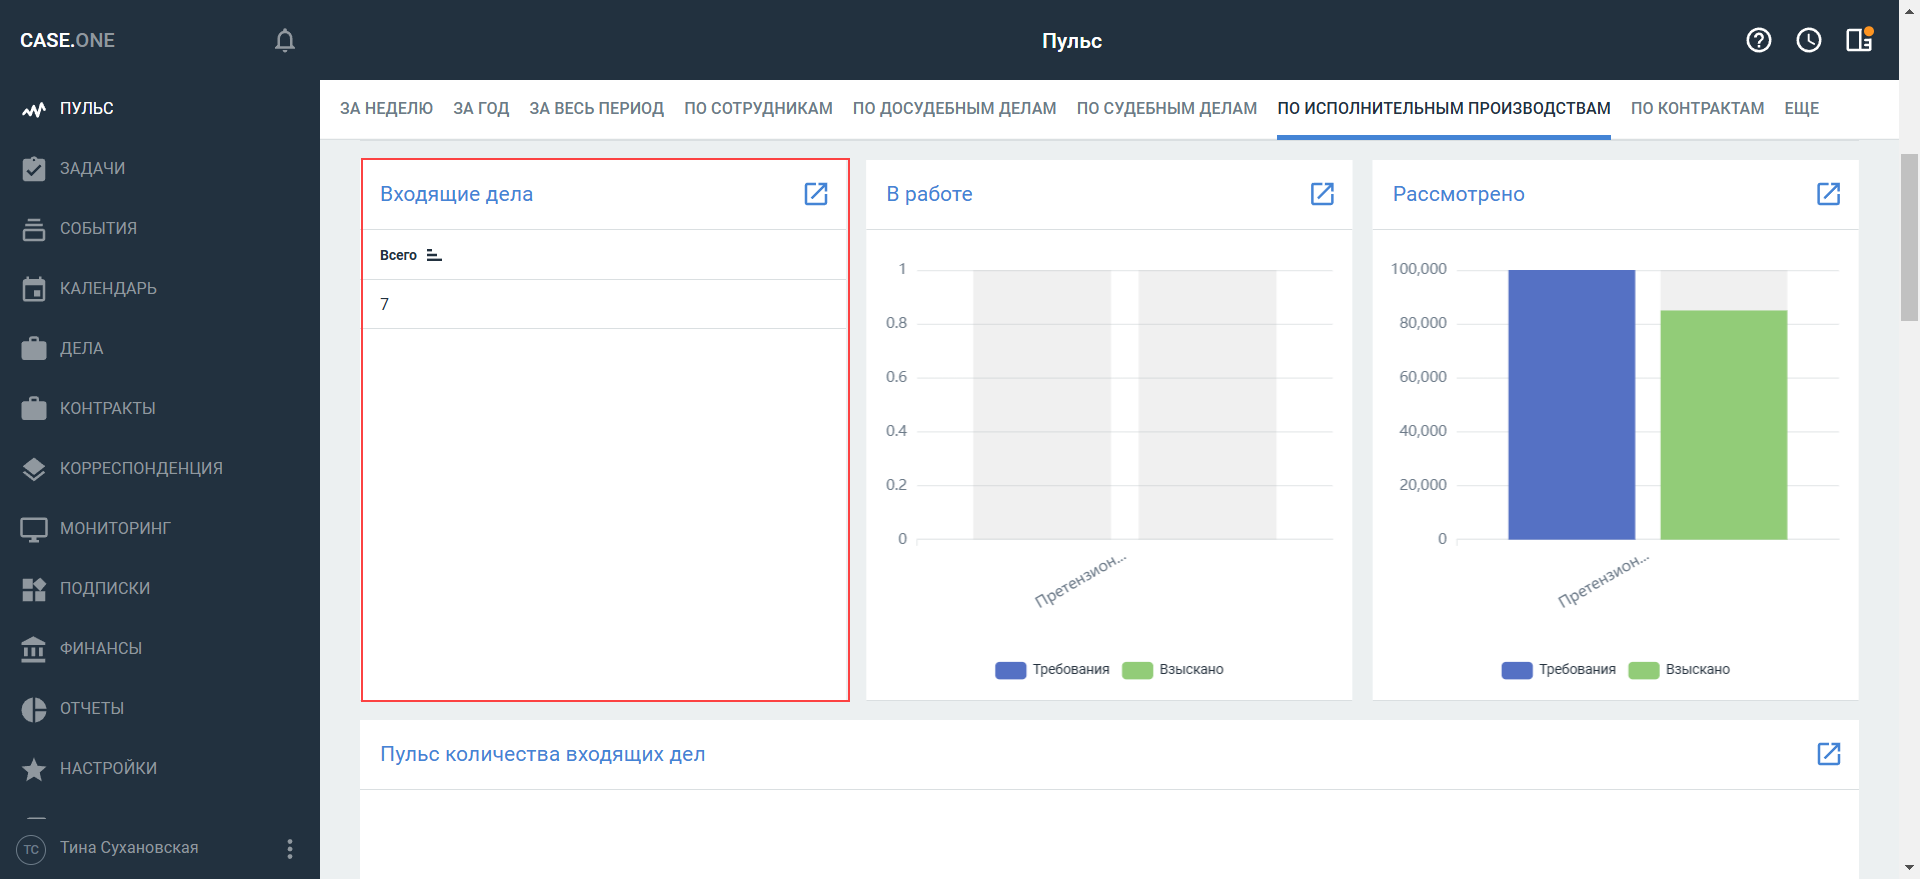Toggle Требования legend in В работе chart
This screenshot has height=879, width=1920.
[x=1052, y=670]
